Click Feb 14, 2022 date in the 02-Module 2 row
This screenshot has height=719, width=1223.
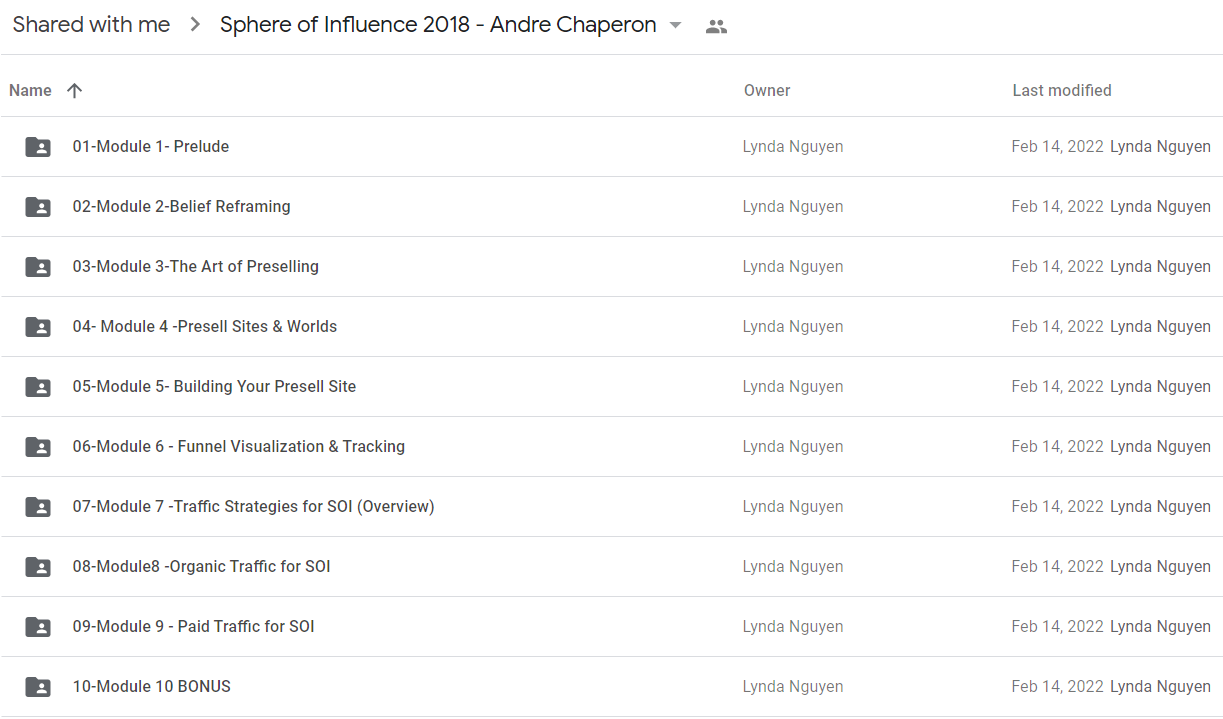coord(1058,206)
